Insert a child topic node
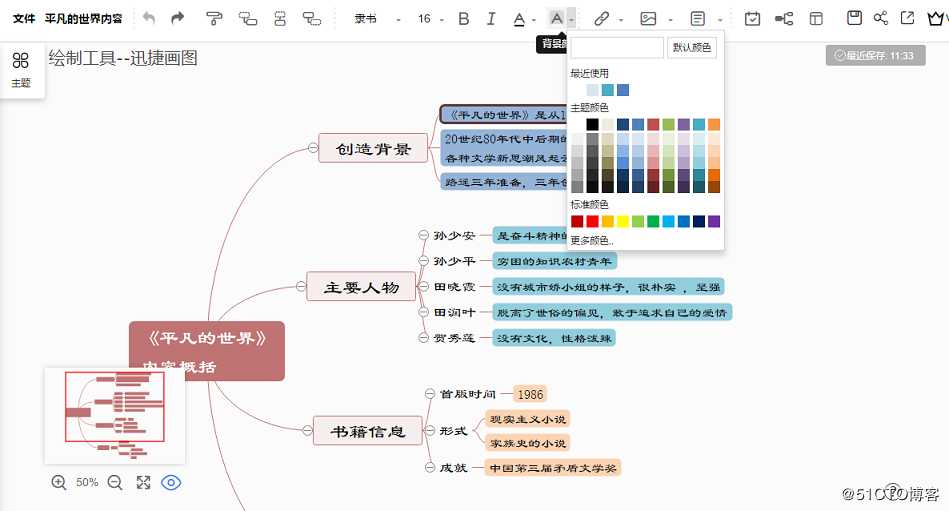949x511 pixels. 248,19
